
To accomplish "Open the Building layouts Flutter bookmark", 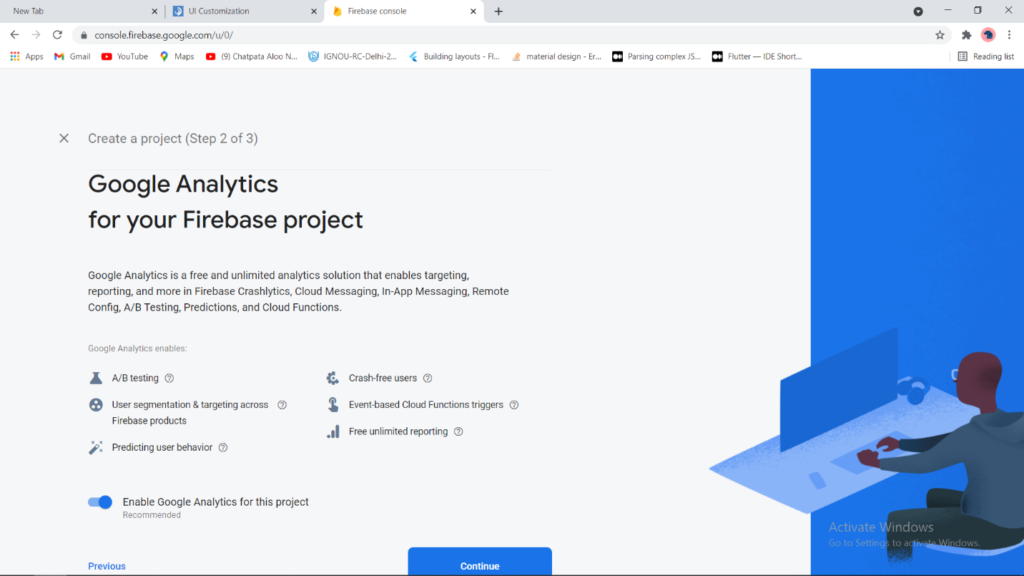I will [x=454, y=57].
